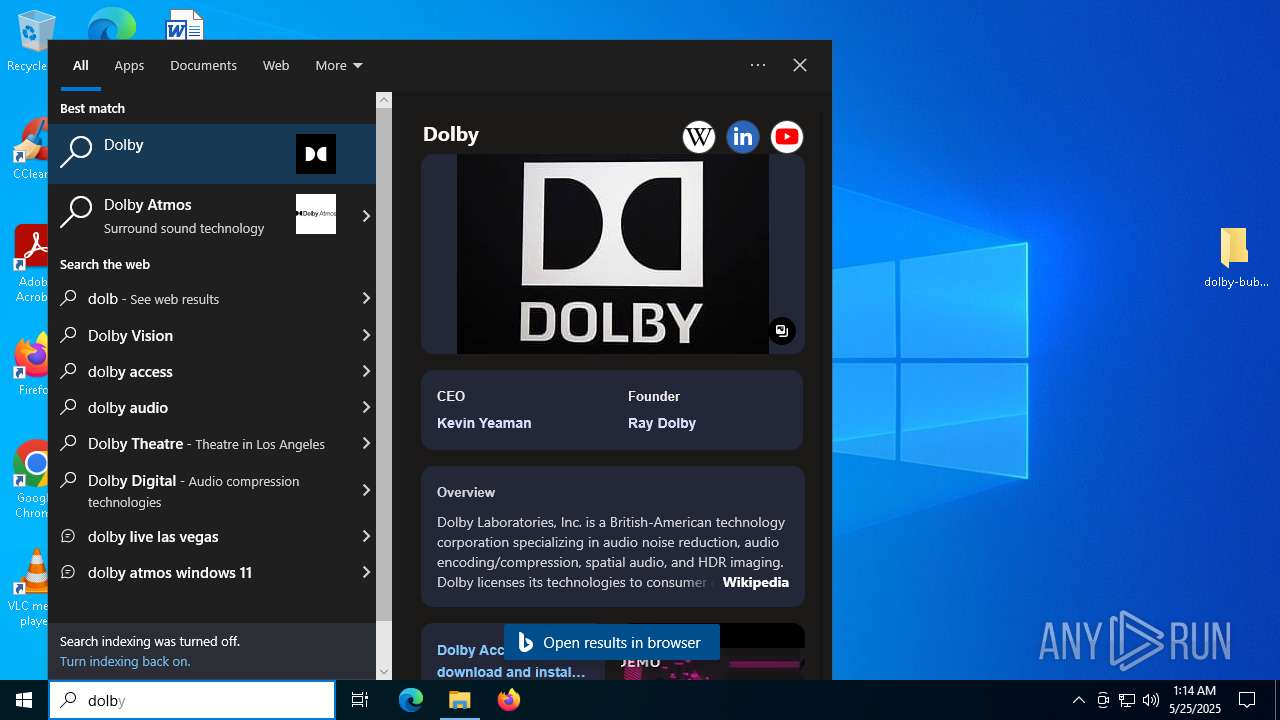
Task: Select the Adobe Acrobat desktop shortcut
Action: point(31,263)
